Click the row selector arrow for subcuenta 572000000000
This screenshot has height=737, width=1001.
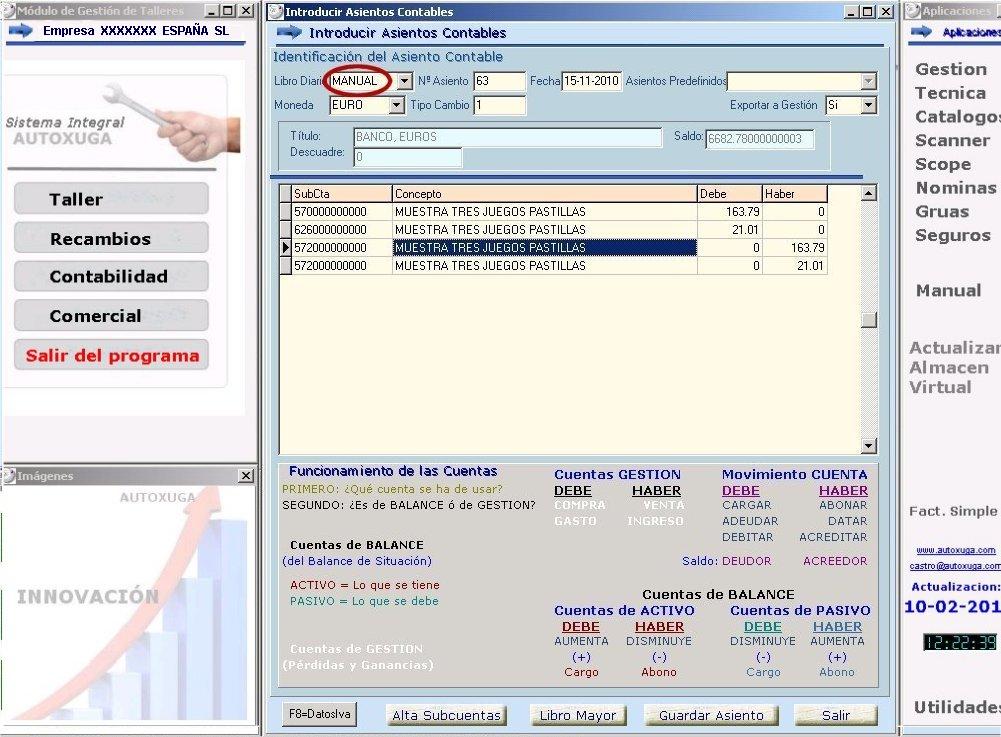286,248
